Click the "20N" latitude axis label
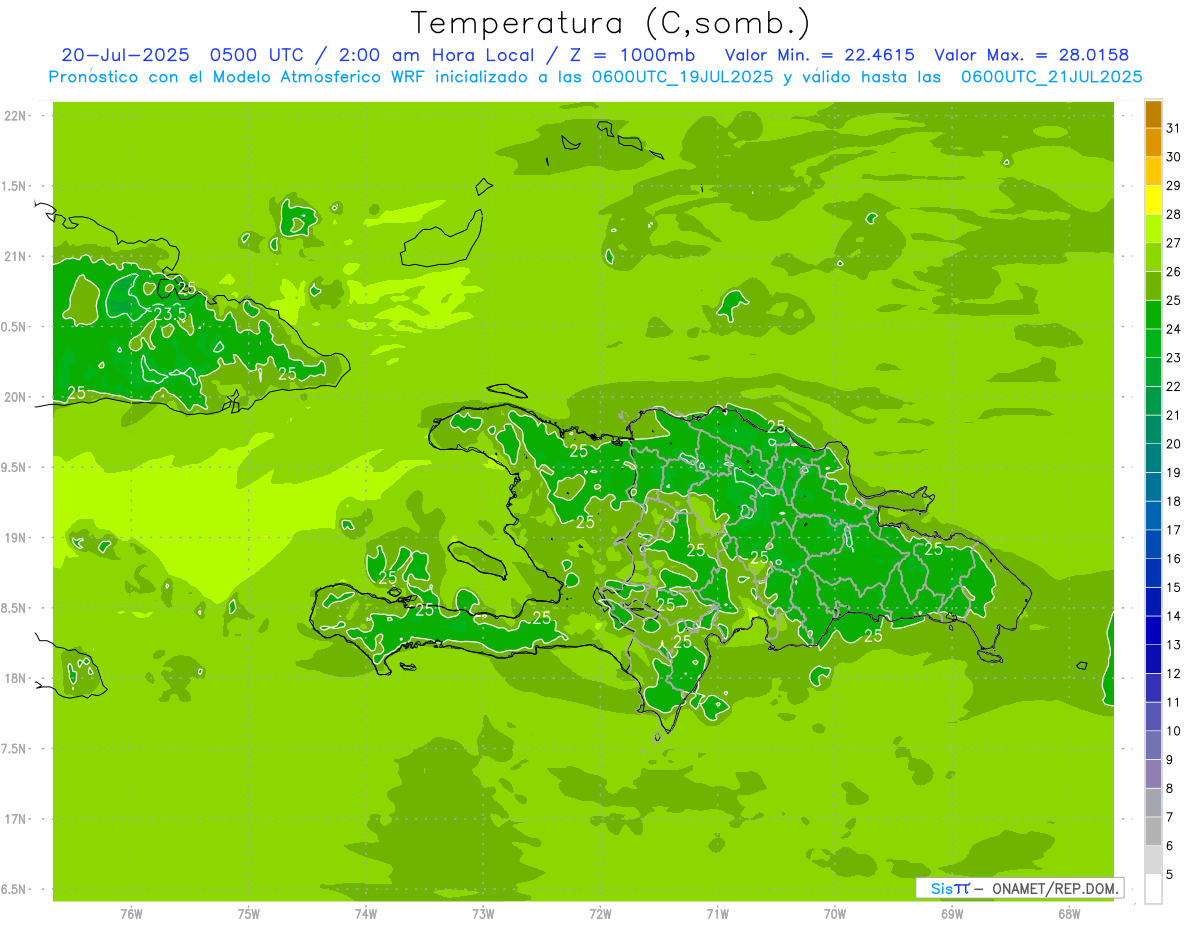The image size is (1200, 927). pyautogui.click(x=16, y=398)
